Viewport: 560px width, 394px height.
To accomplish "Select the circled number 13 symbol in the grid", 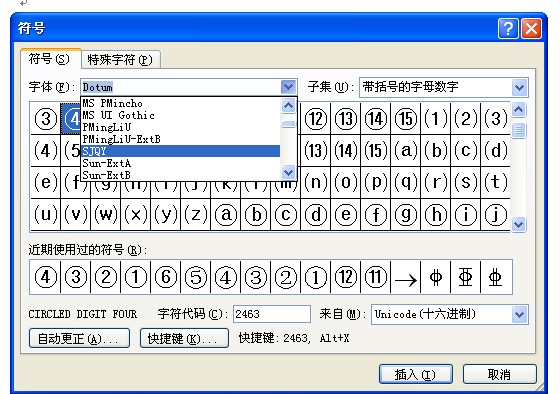I will (346, 118).
